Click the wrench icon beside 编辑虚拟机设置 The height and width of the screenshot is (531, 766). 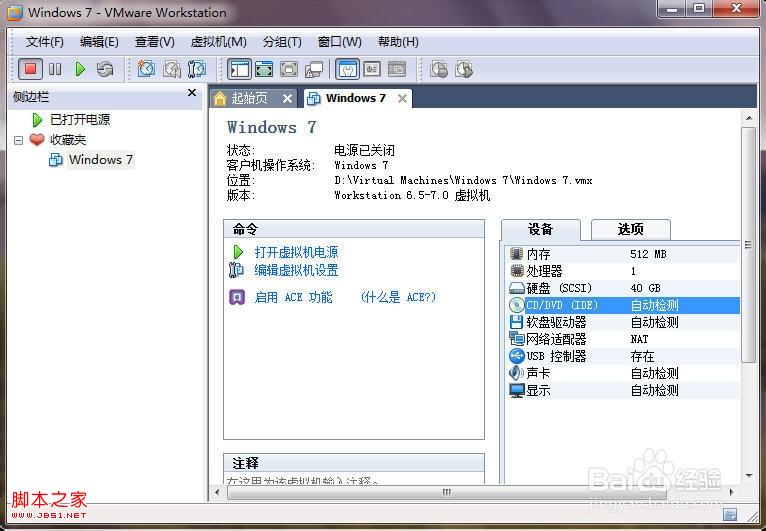pyautogui.click(x=236, y=270)
